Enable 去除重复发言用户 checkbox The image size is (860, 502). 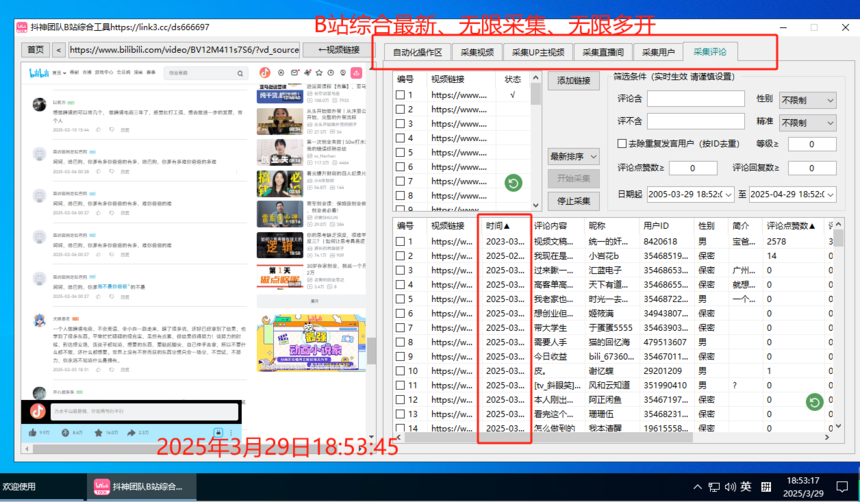point(622,144)
